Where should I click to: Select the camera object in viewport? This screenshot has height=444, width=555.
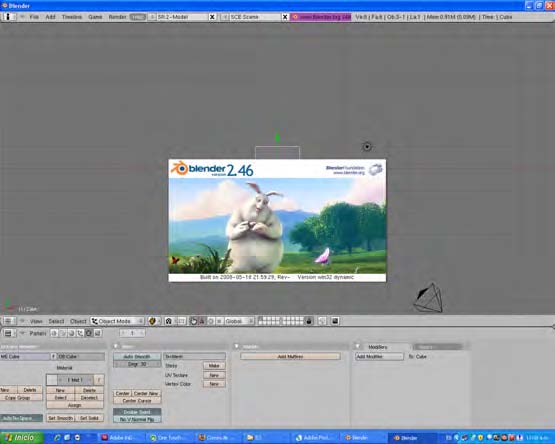(429, 298)
